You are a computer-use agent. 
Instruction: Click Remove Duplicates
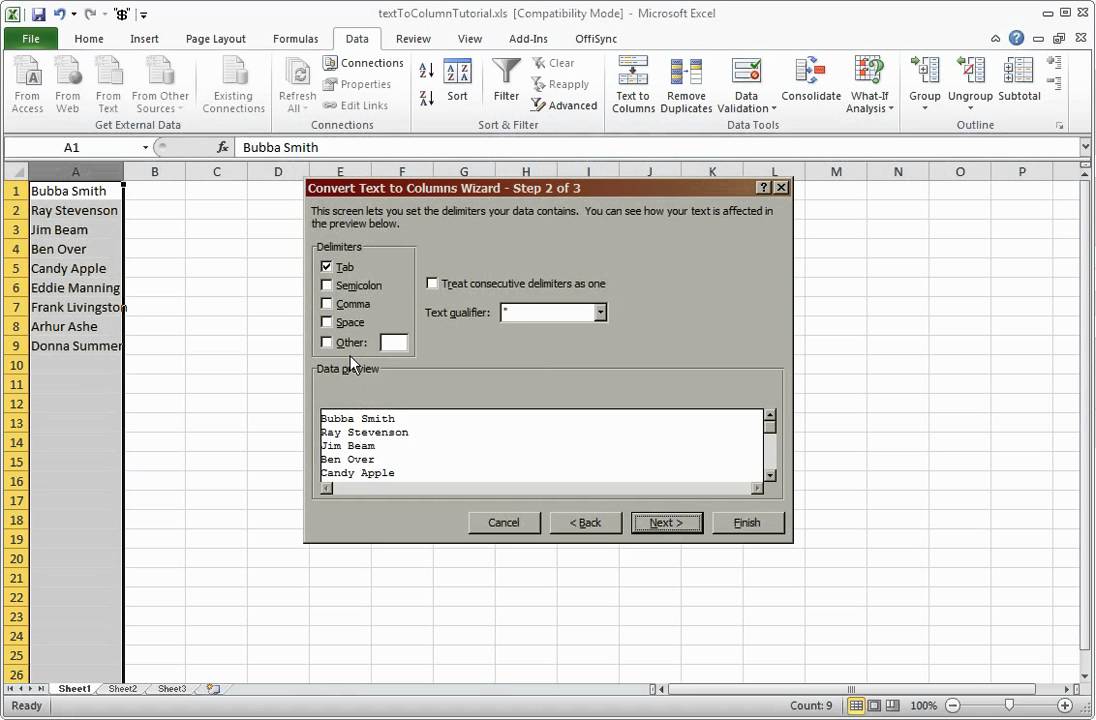(686, 85)
